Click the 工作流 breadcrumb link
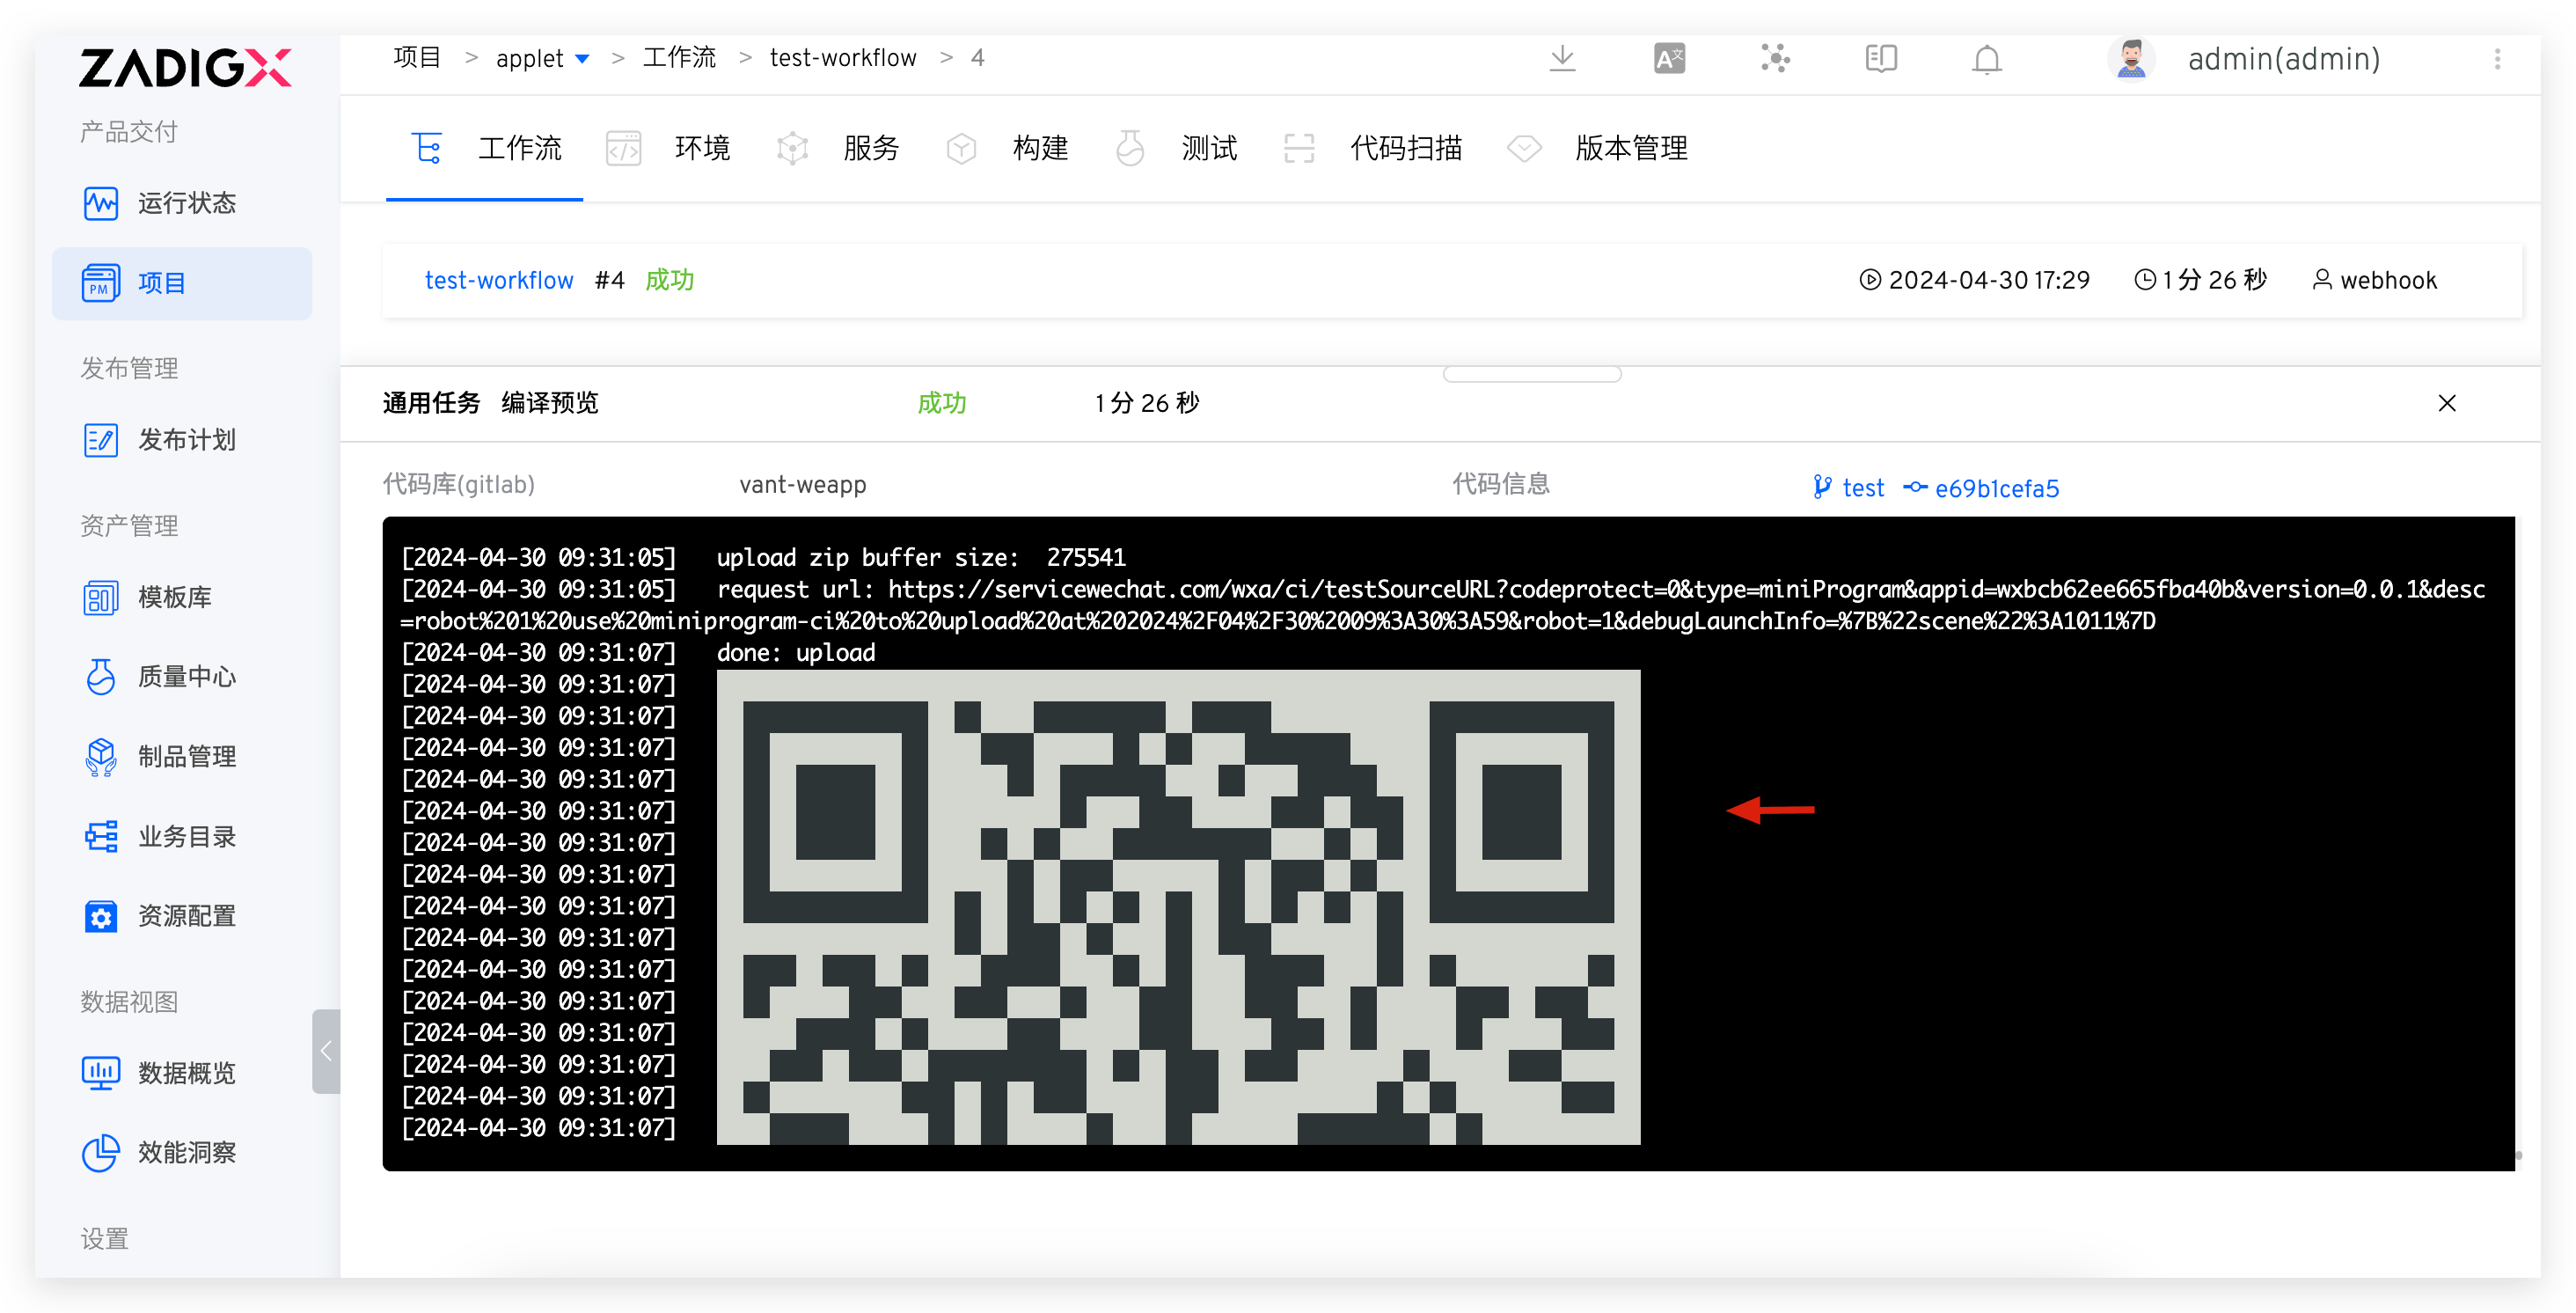The height and width of the screenshot is (1313, 2576). tap(679, 58)
